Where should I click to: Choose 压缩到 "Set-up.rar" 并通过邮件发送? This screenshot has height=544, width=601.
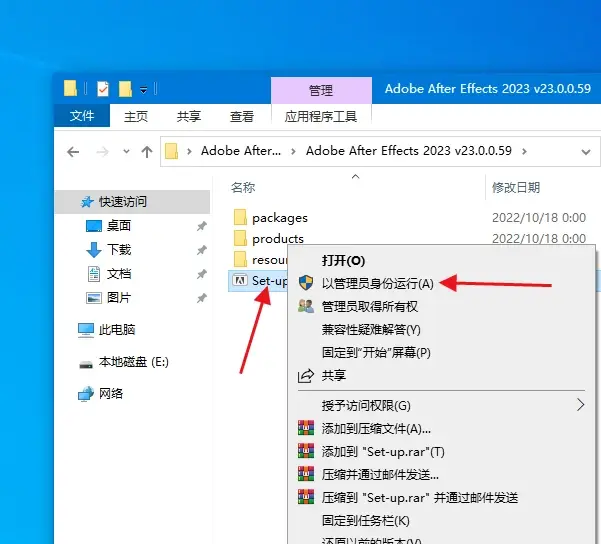(442, 498)
